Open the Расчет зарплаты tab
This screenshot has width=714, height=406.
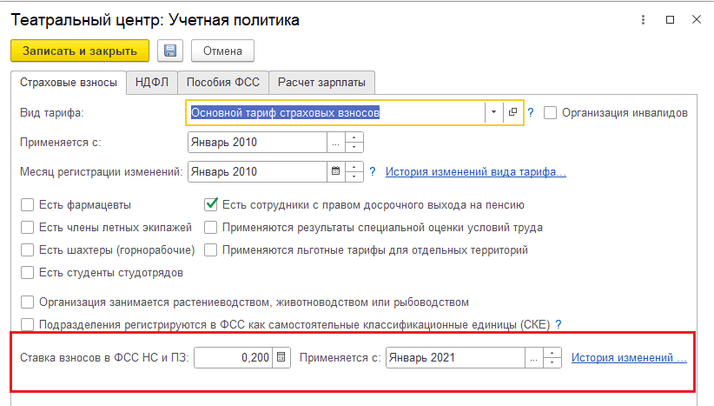tap(321, 82)
